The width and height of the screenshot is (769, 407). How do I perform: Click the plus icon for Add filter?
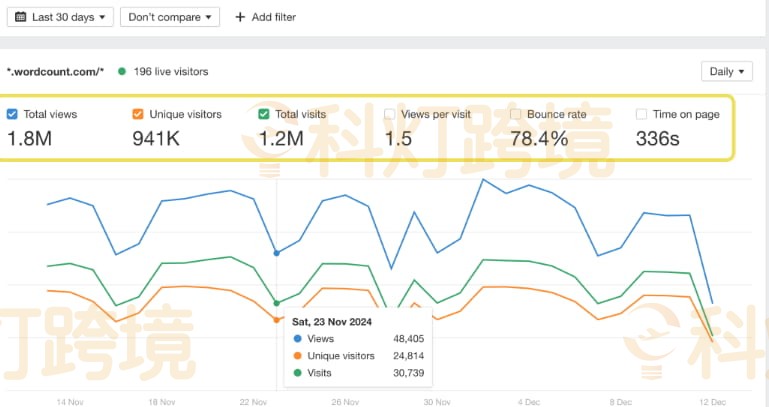click(x=240, y=17)
